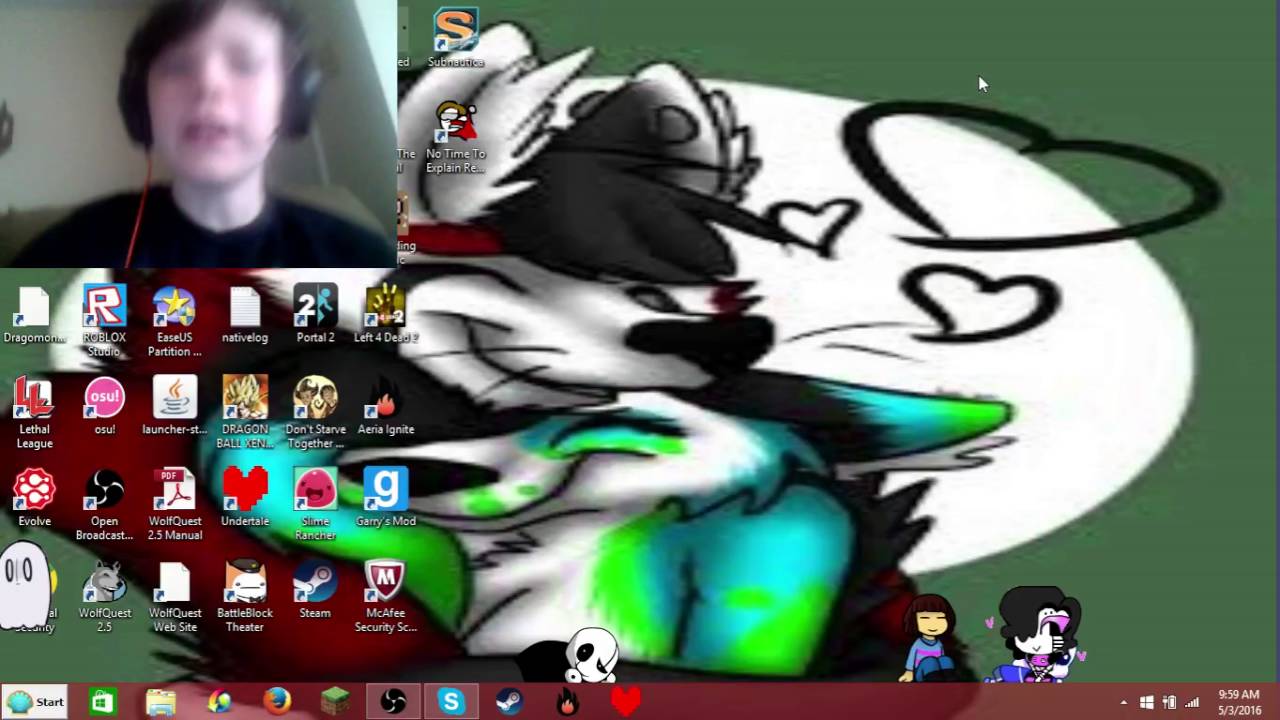
Task: Open Aeria Ignite desktop icon
Action: click(x=385, y=406)
